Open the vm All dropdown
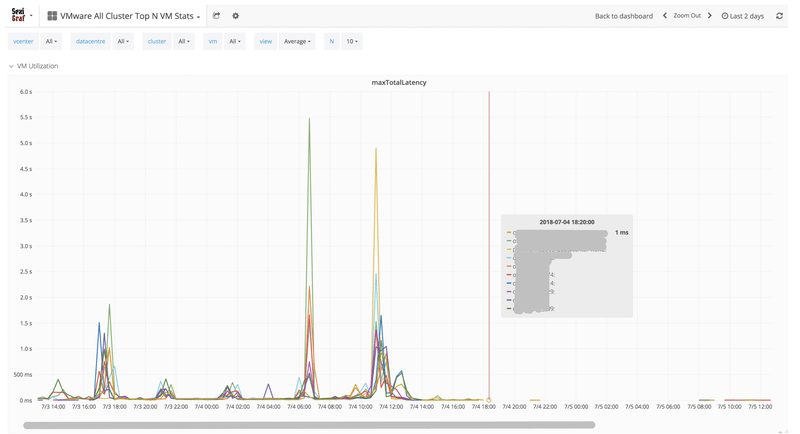This screenshot has height=434, width=800. click(234, 41)
